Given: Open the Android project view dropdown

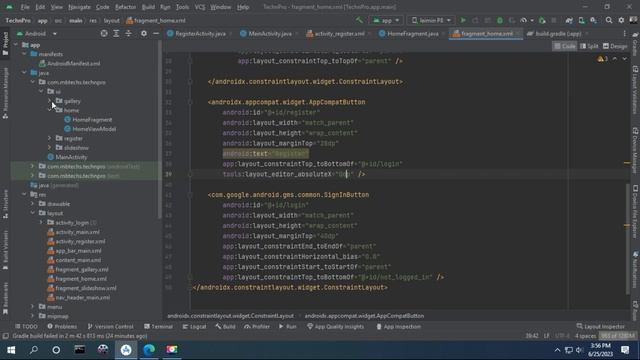Looking at the screenshot, I should point(36,33).
